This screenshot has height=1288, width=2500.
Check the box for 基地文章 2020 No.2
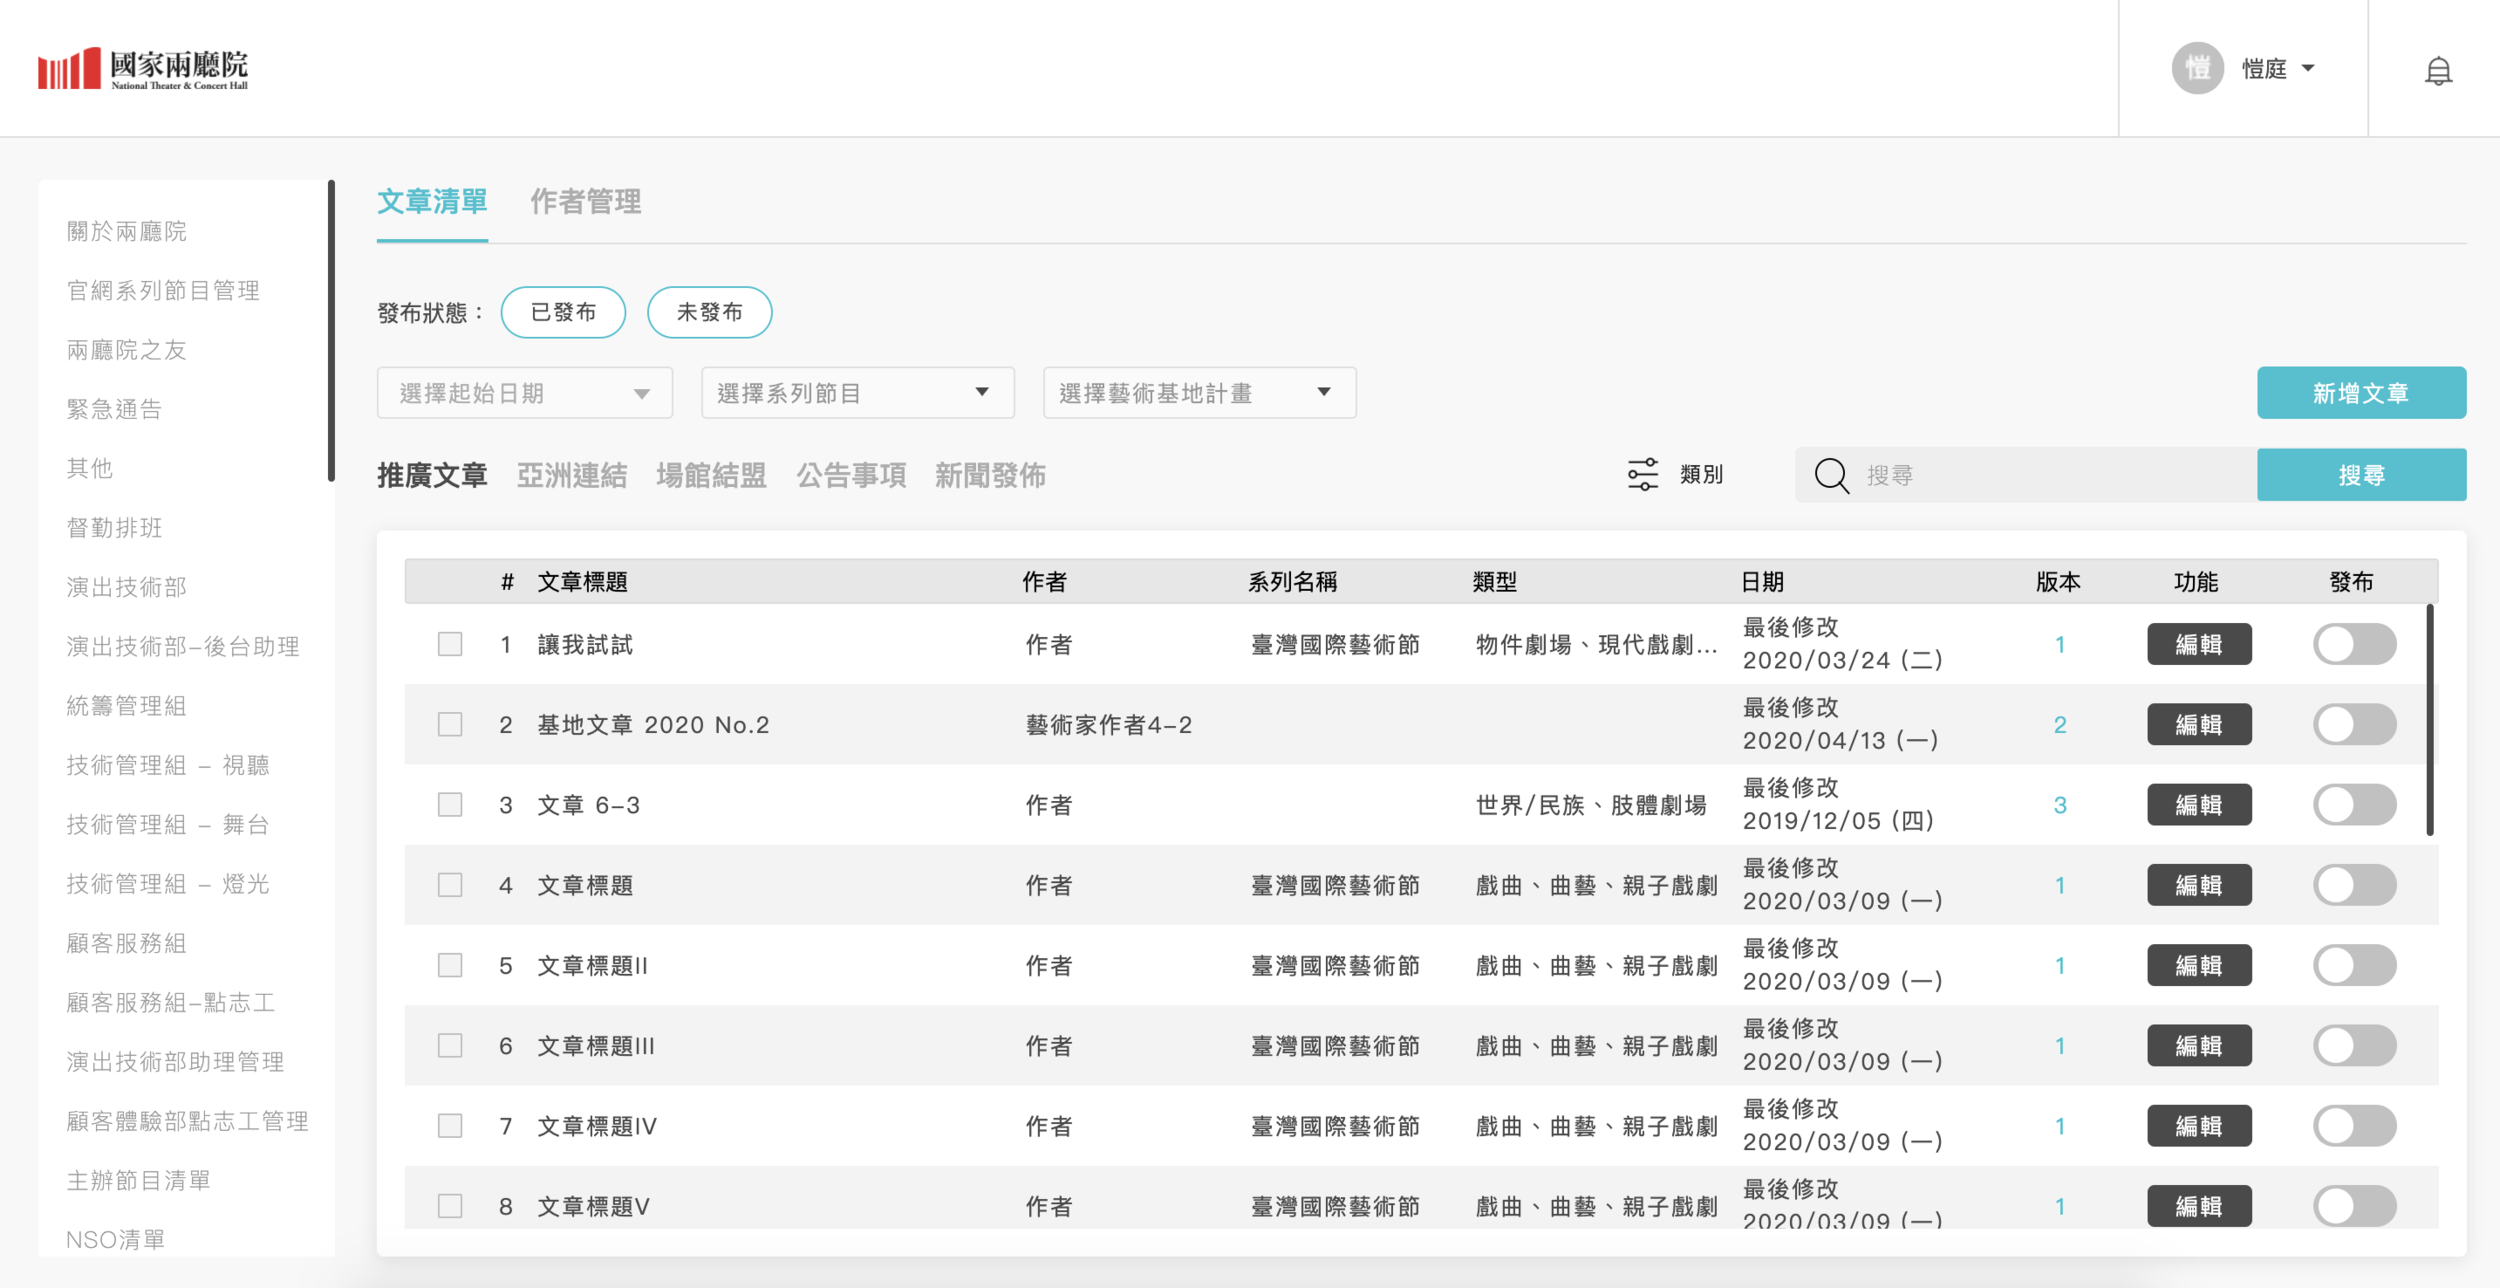tap(450, 724)
